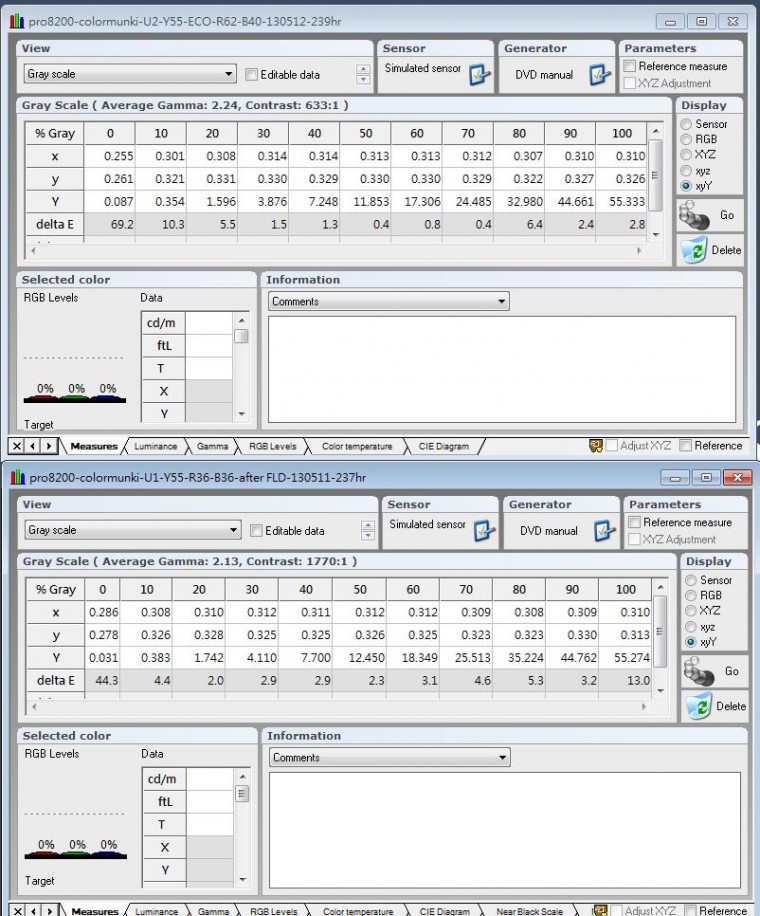Click horizontal scrollbar left arrow in bottom window table
Screen dimensions: 760x916
pos(34,707)
